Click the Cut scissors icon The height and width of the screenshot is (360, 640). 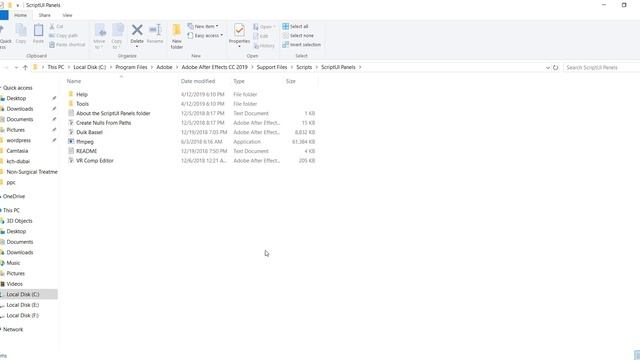(x=52, y=26)
